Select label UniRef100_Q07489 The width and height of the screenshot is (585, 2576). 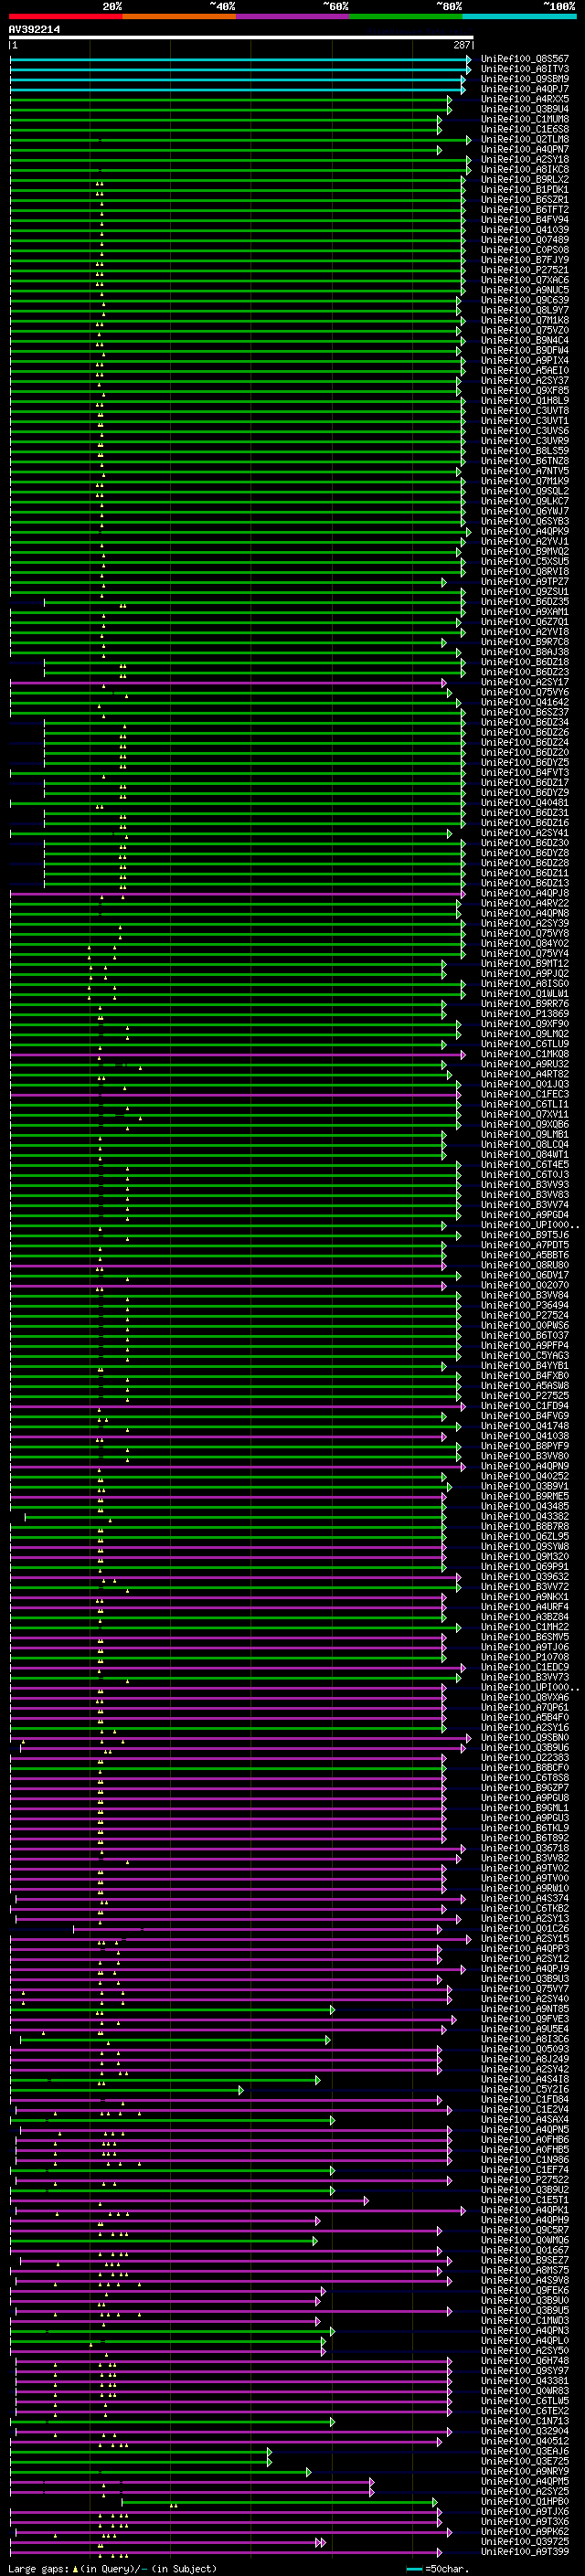(525, 239)
